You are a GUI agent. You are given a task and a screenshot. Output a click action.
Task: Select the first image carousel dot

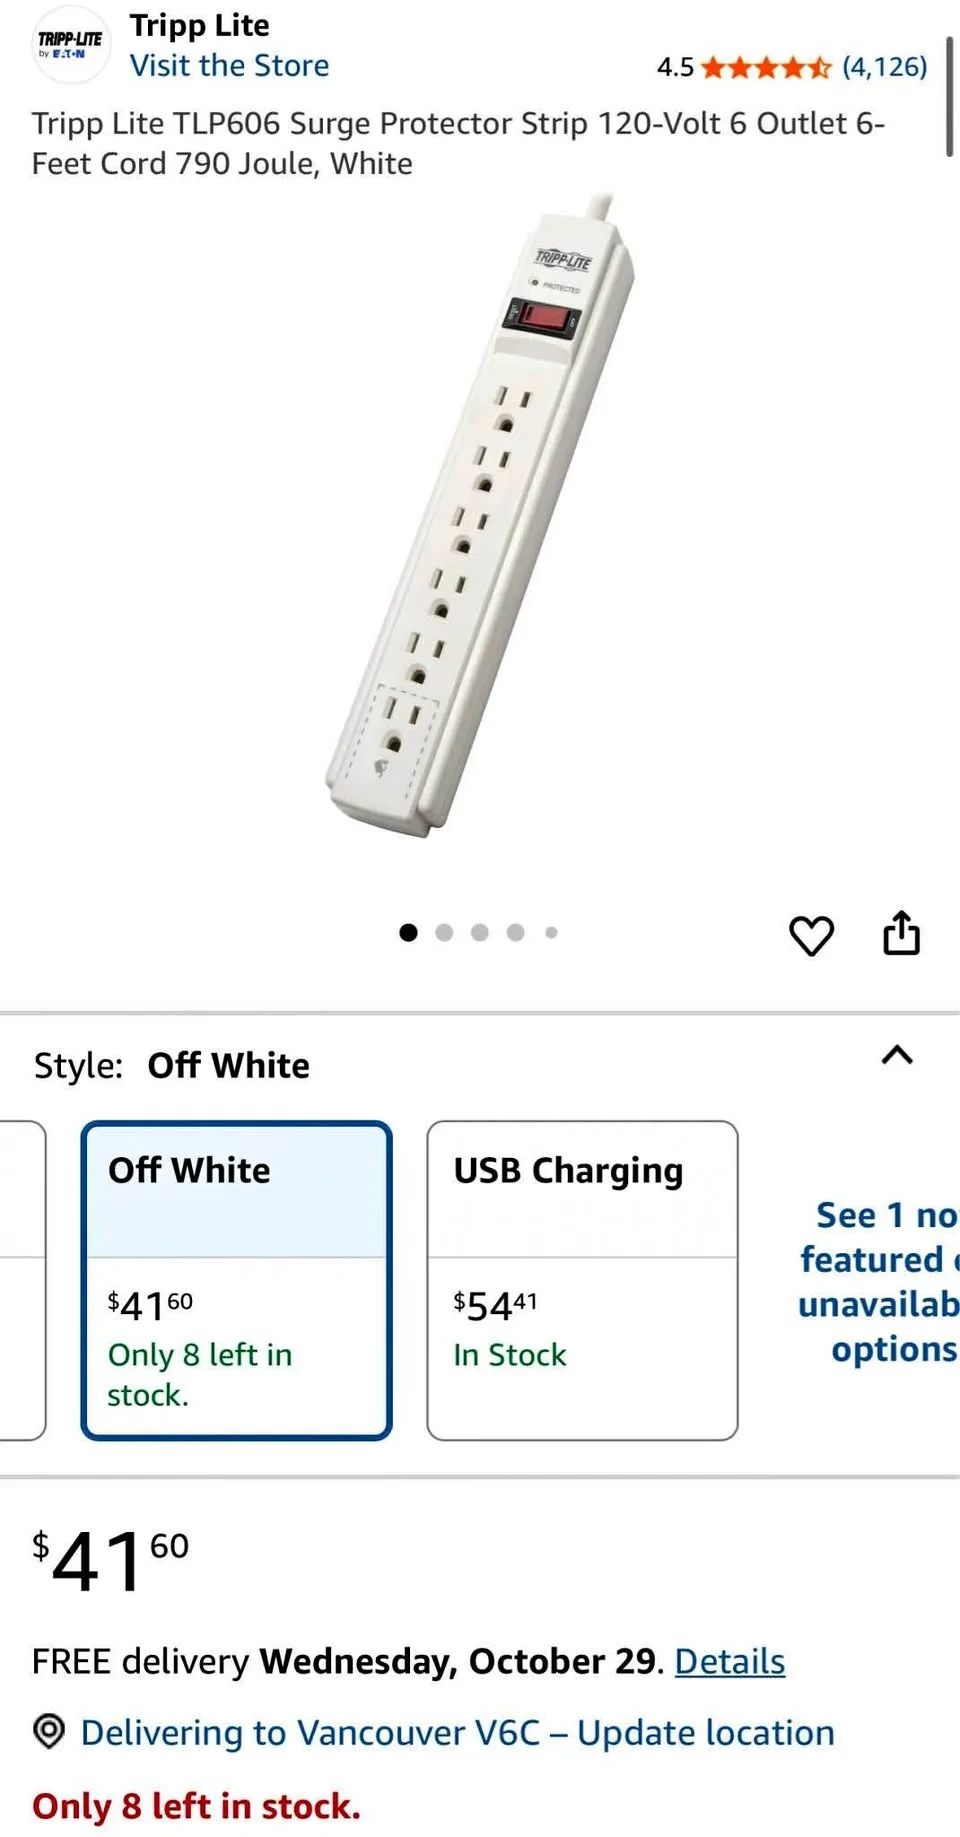click(x=409, y=932)
